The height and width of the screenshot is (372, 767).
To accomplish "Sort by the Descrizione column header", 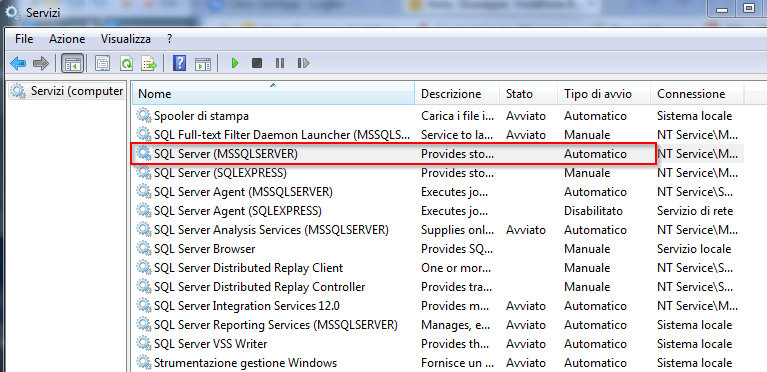I will [457, 93].
